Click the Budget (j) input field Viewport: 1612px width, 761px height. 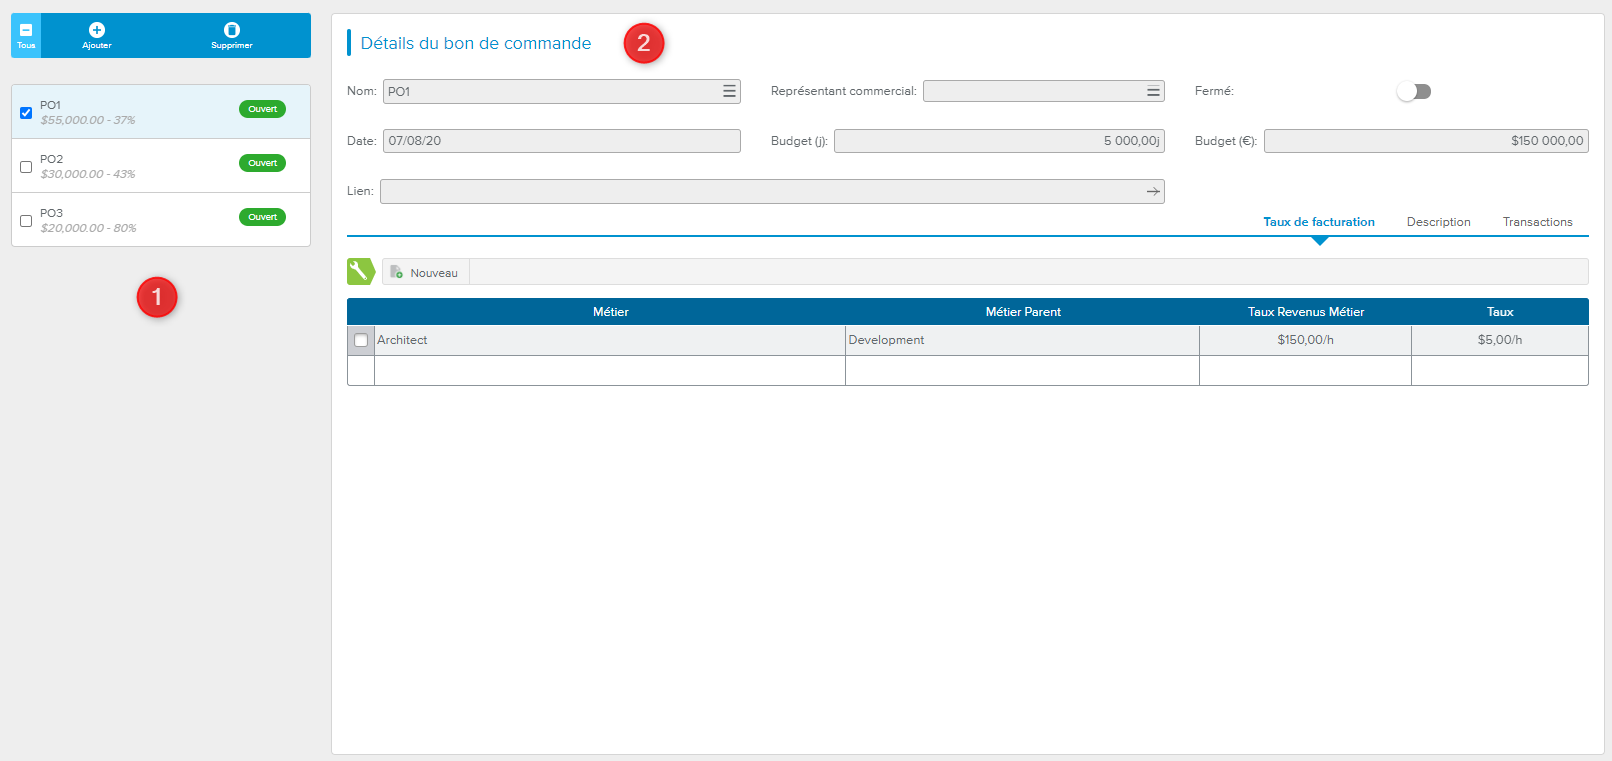coord(998,141)
